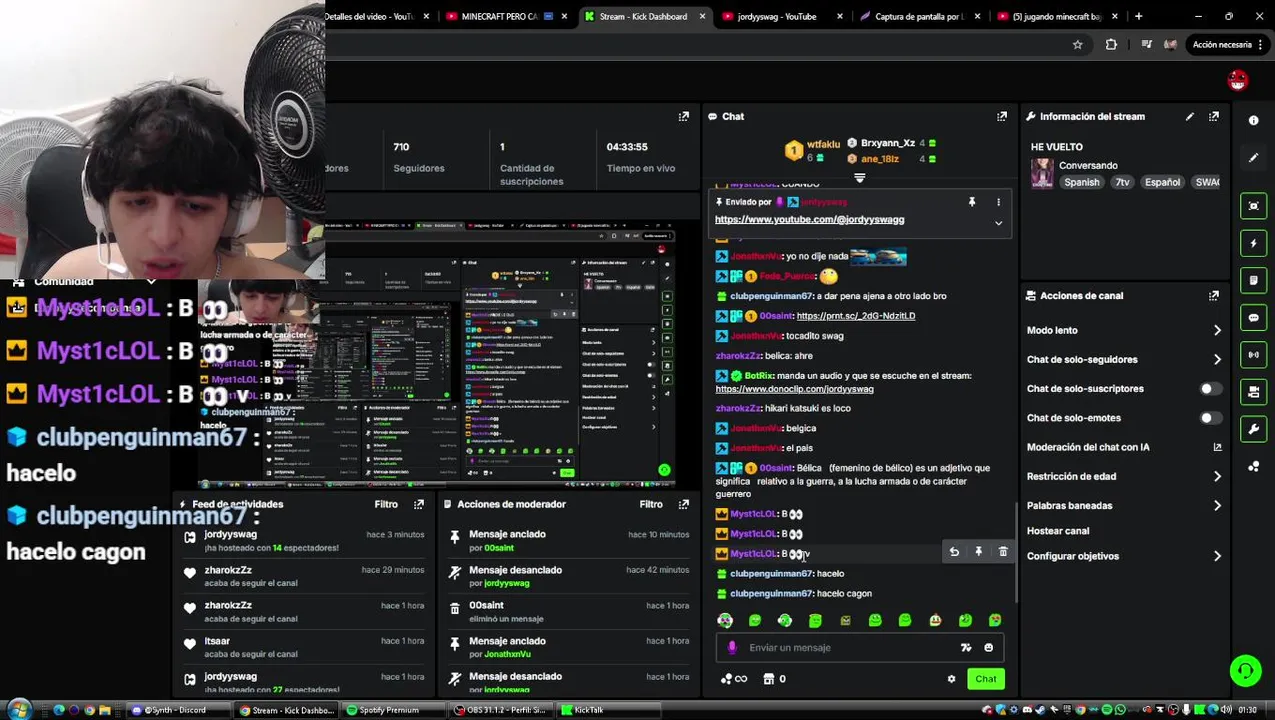Toggle the wrench stream info sidebar icon
The height and width of the screenshot is (720, 1275).
click(x=1253, y=429)
